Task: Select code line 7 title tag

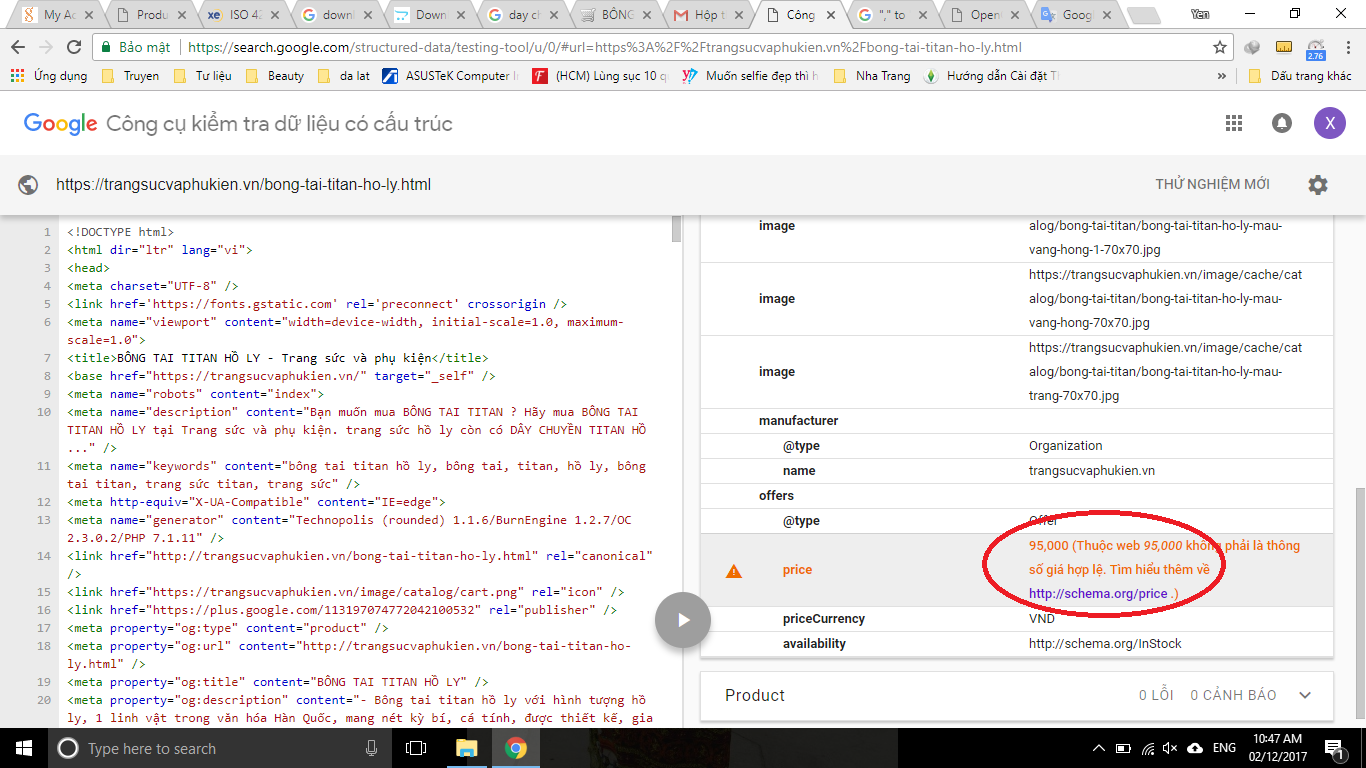Action: pos(278,358)
